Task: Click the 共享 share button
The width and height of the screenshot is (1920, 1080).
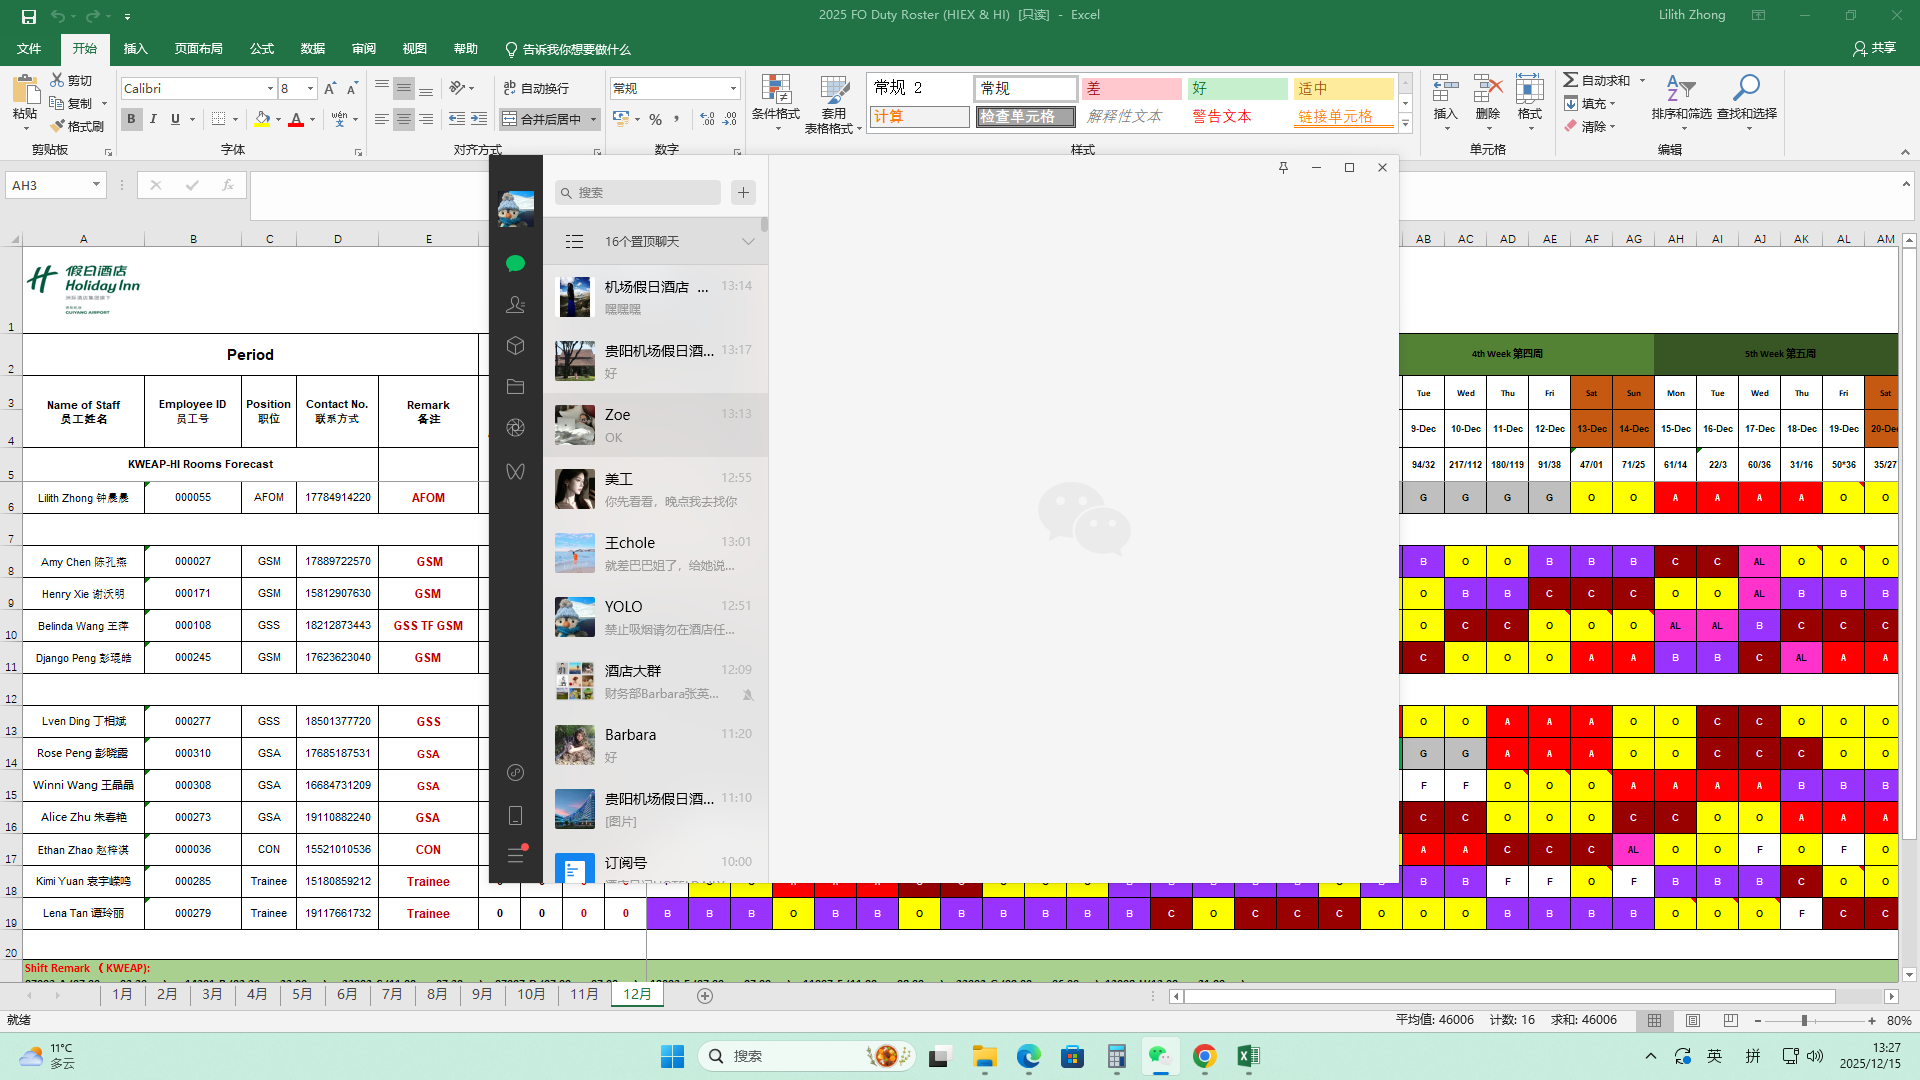Action: point(1874,48)
